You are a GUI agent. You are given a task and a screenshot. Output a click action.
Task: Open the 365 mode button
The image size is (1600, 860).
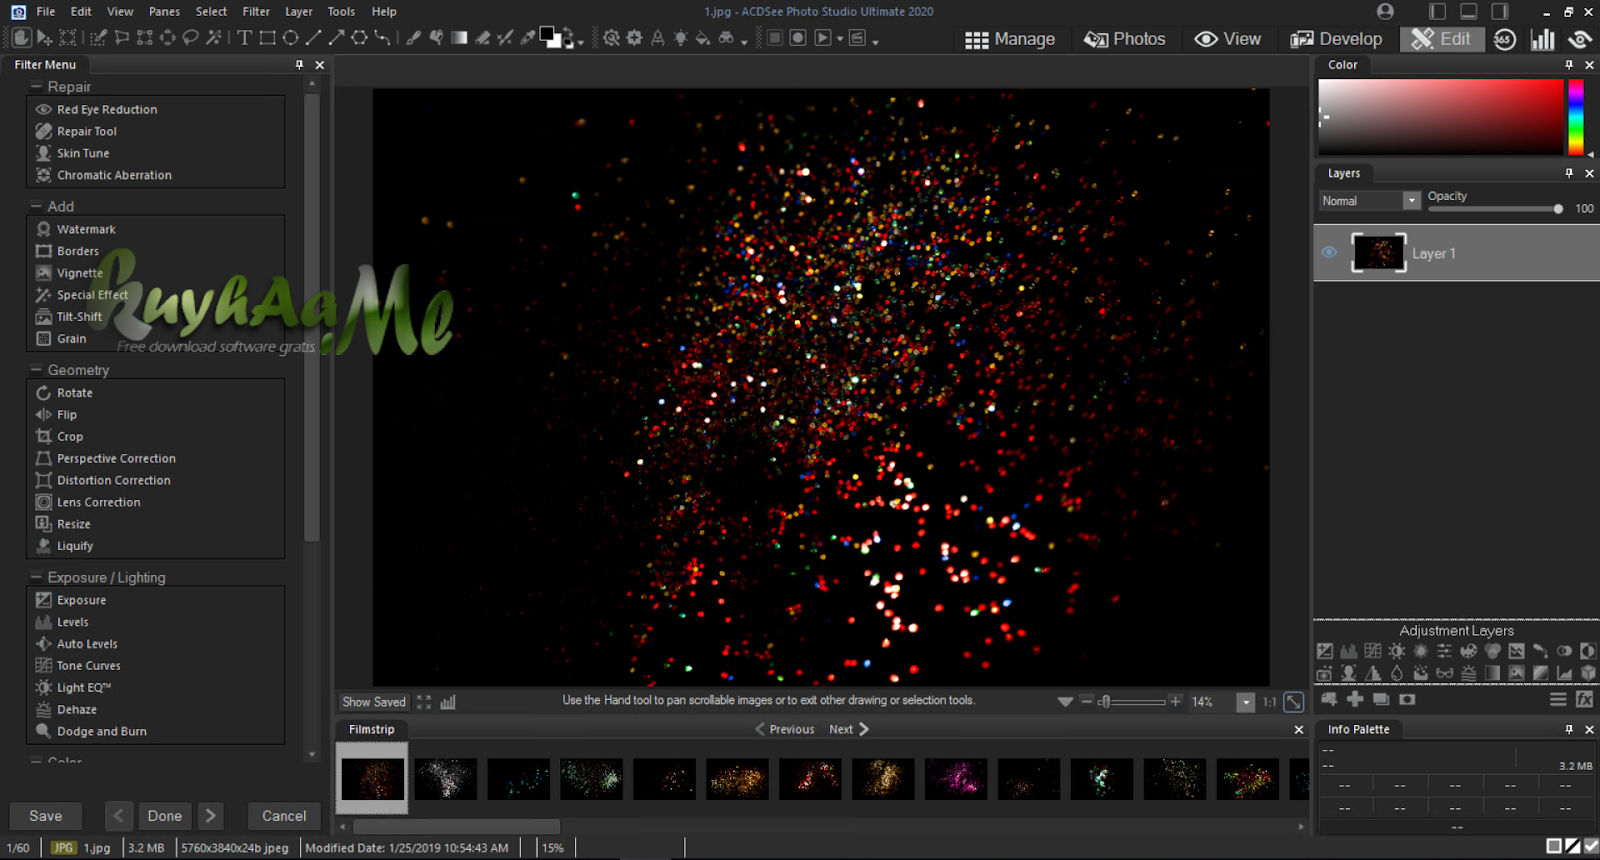tap(1505, 39)
